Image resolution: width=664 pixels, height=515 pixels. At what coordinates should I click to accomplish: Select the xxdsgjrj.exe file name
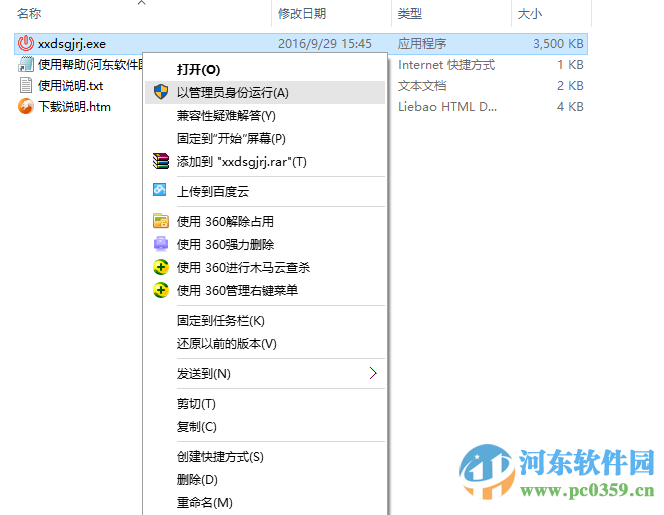tap(72, 44)
